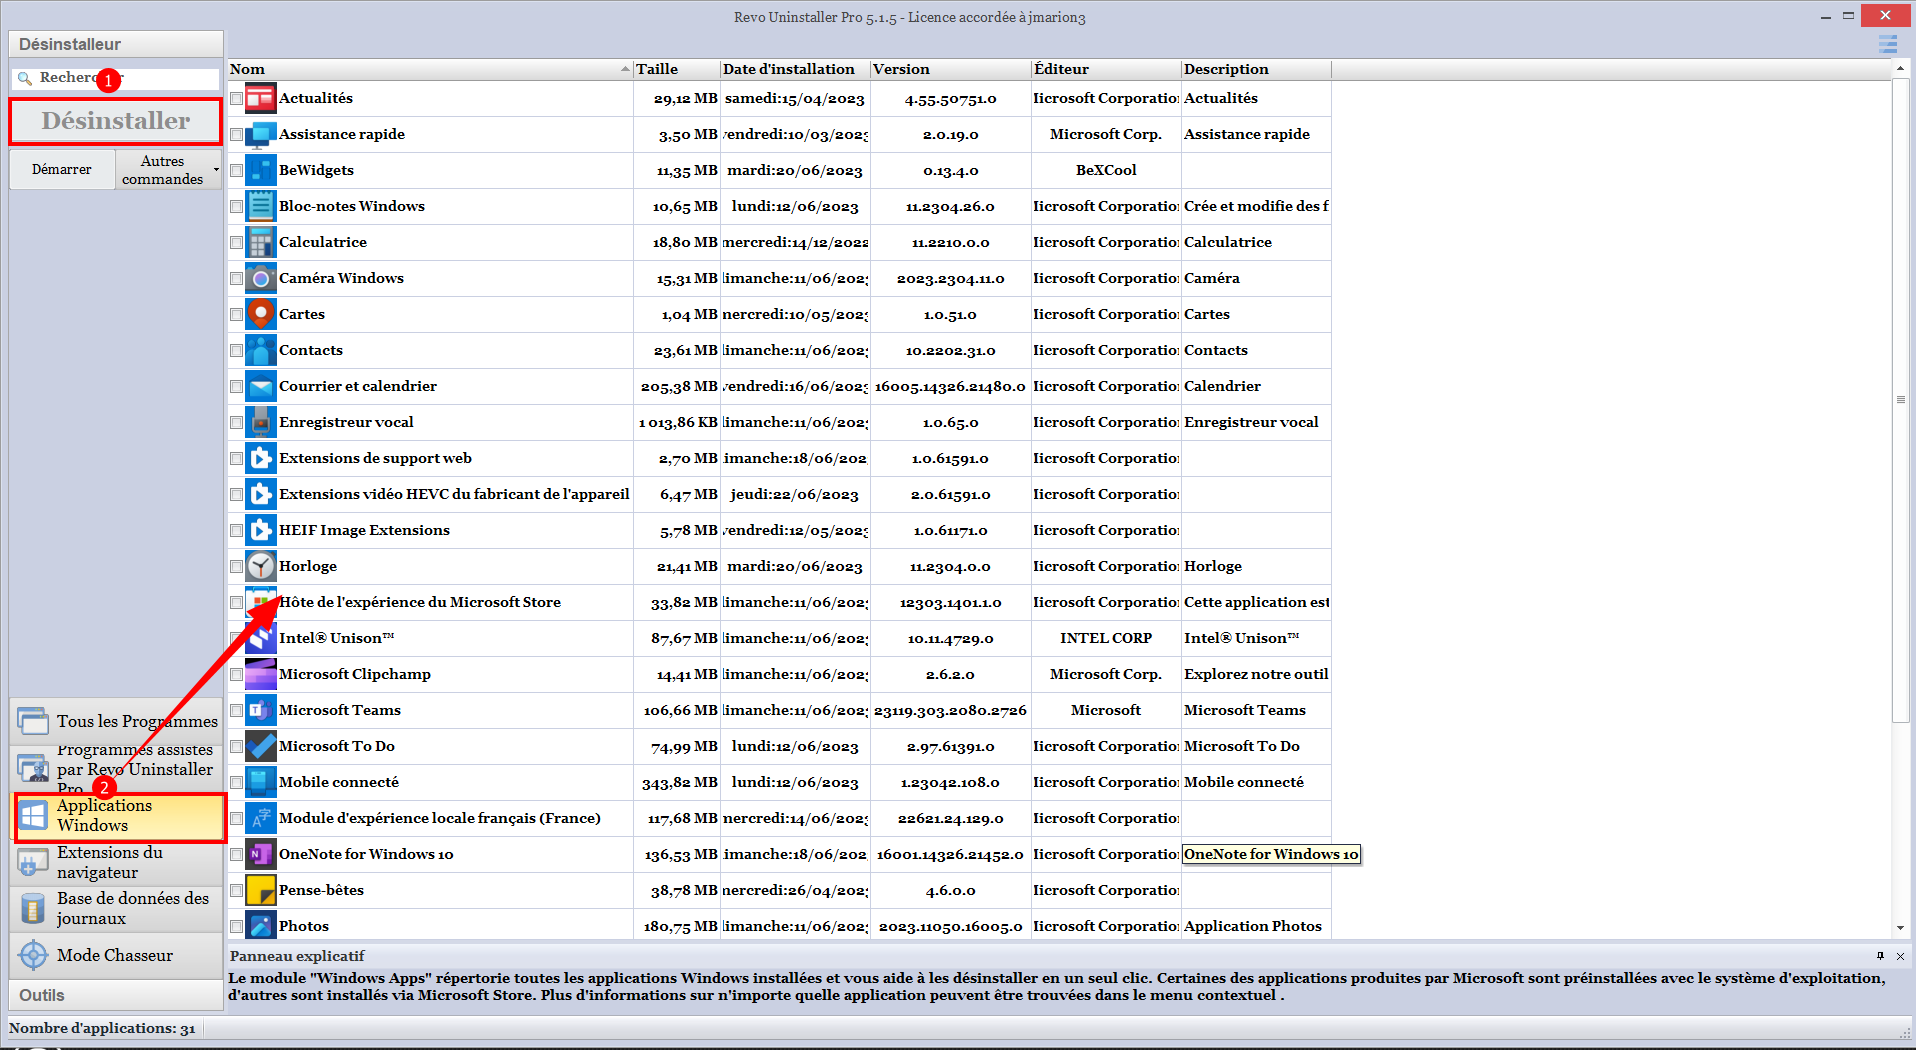The image size is (1916, 1050).
Task: Select the Hôte de l'expérience du Microsoft Store row
Action: [780, 602]
